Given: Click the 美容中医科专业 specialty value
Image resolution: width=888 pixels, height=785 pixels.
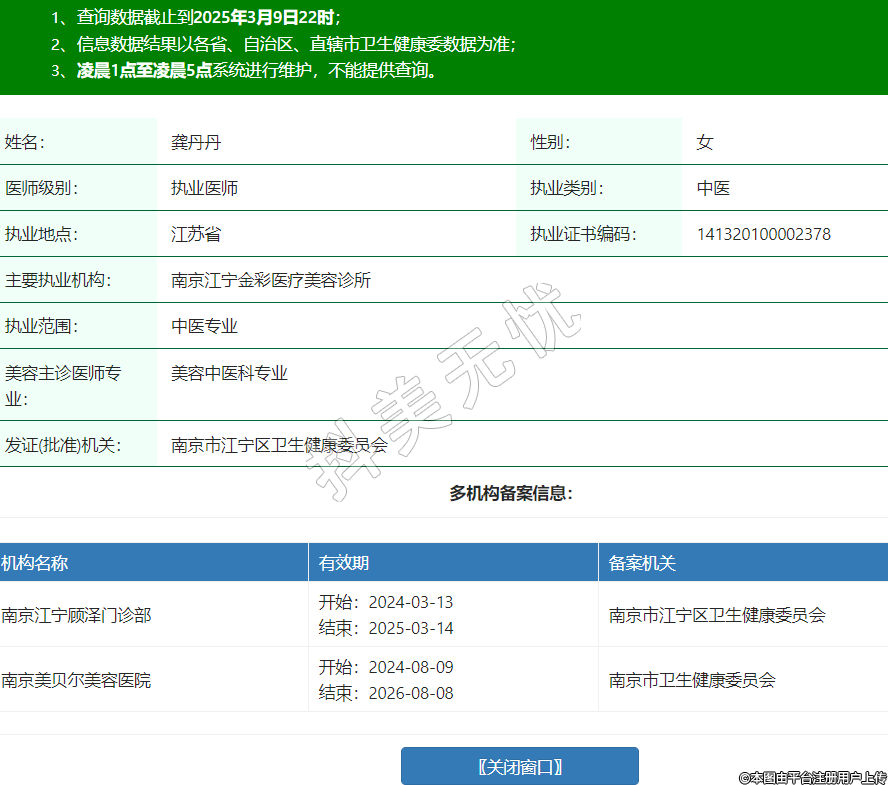Looking at the screenshot, I should point(229,373).
